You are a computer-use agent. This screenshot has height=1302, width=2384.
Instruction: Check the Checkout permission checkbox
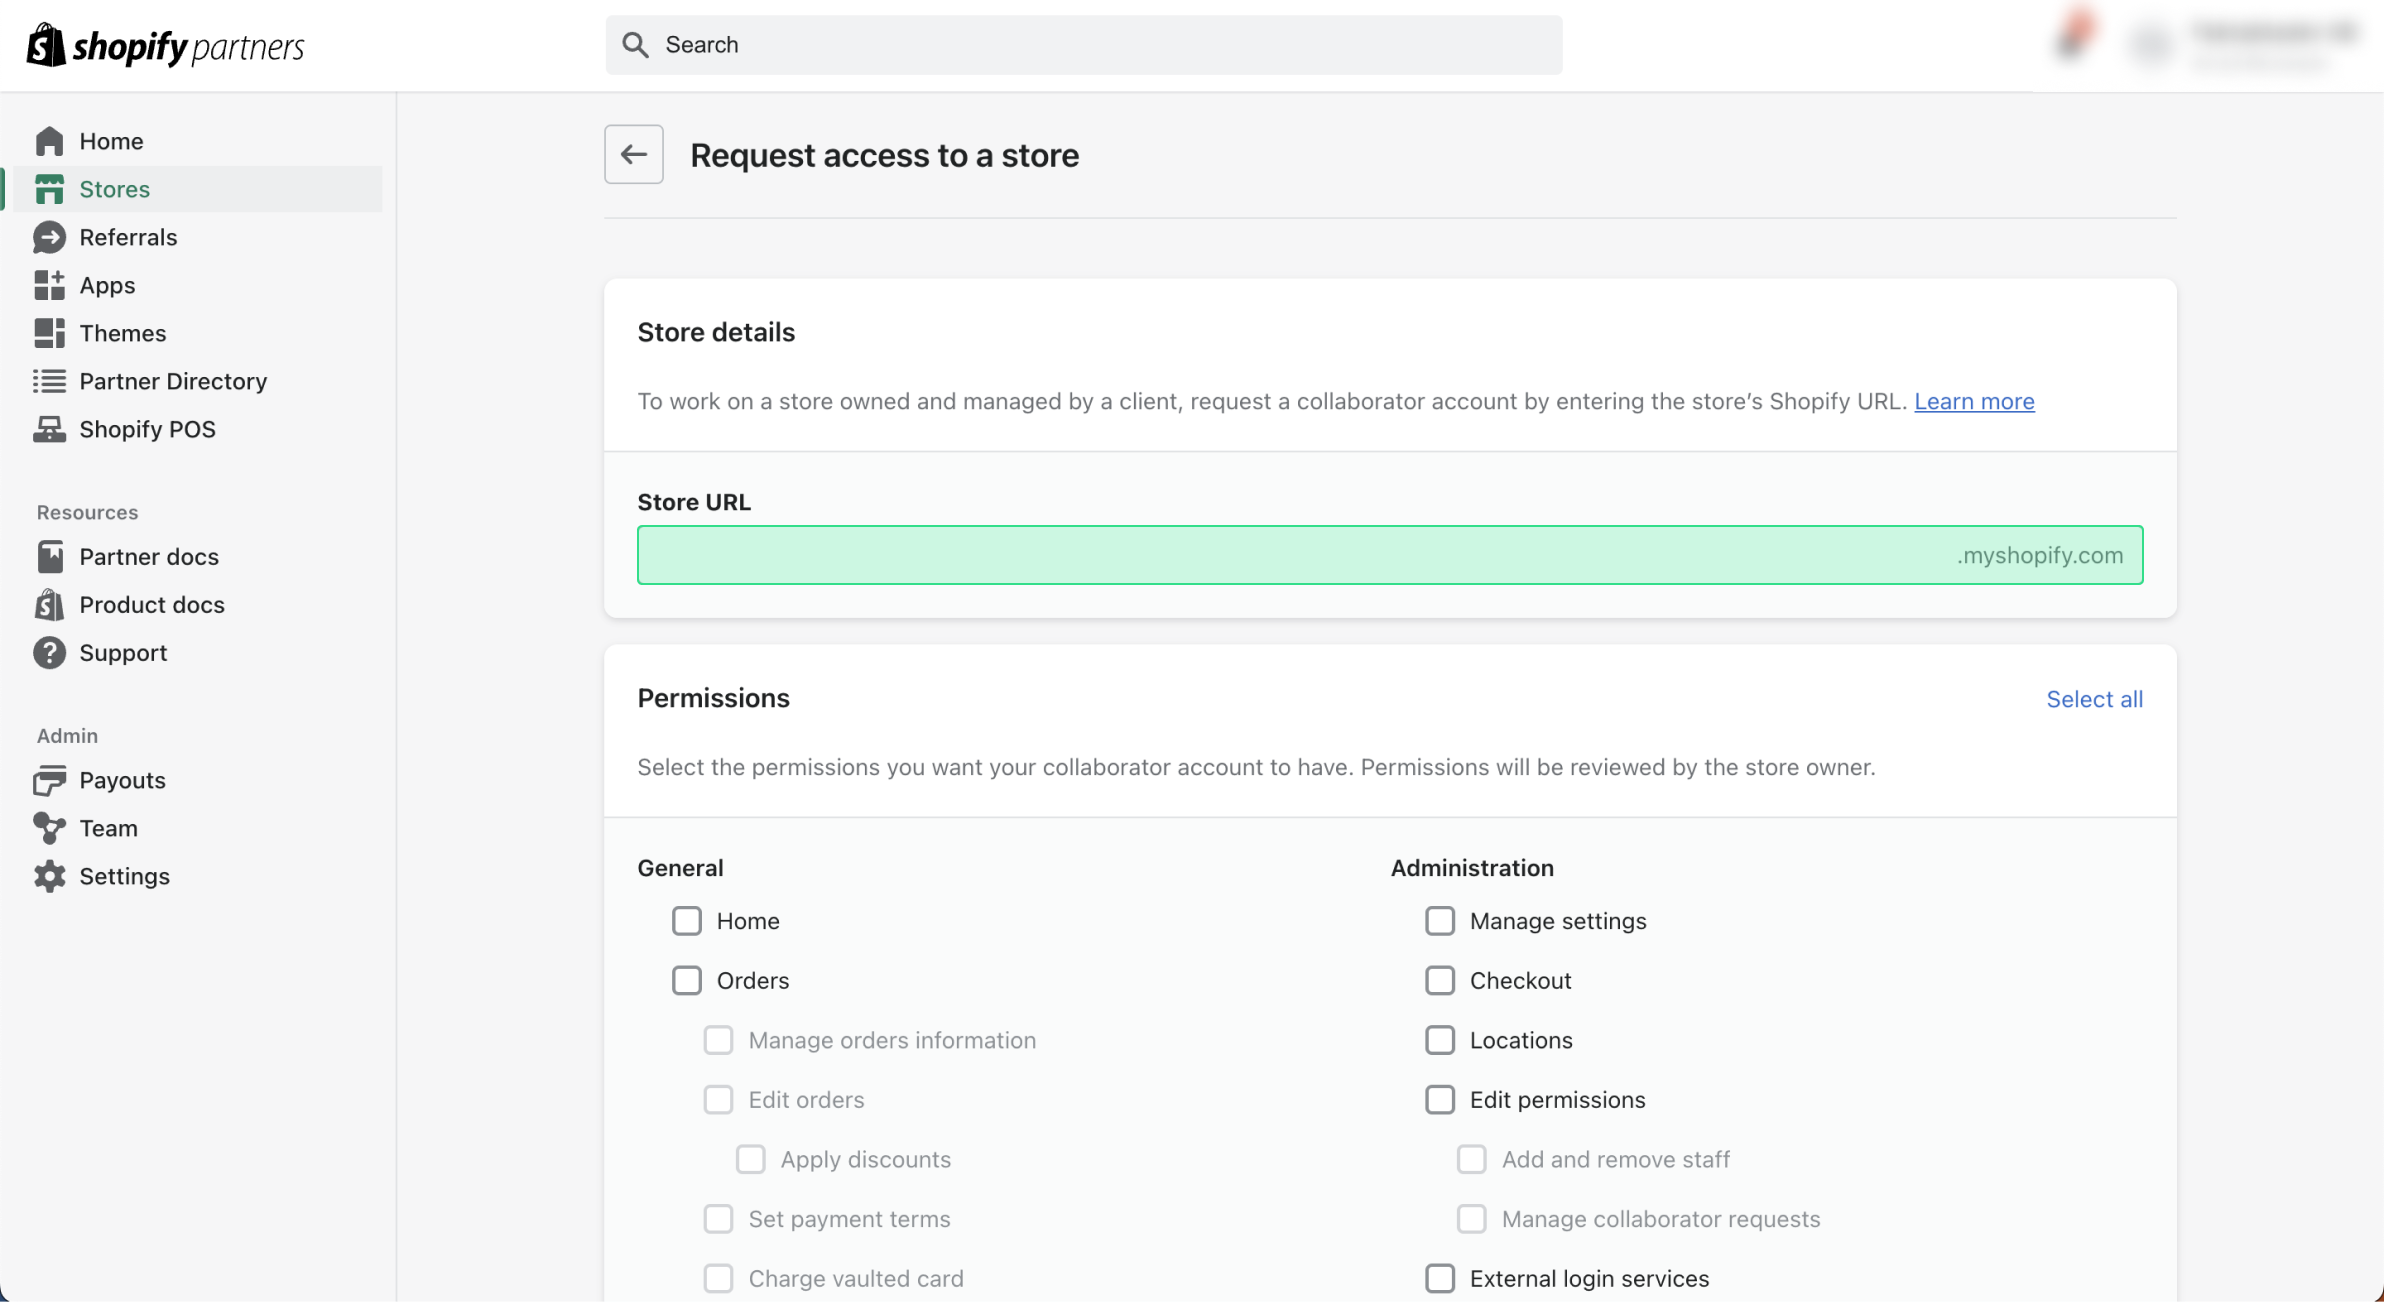pos(1440,981)
